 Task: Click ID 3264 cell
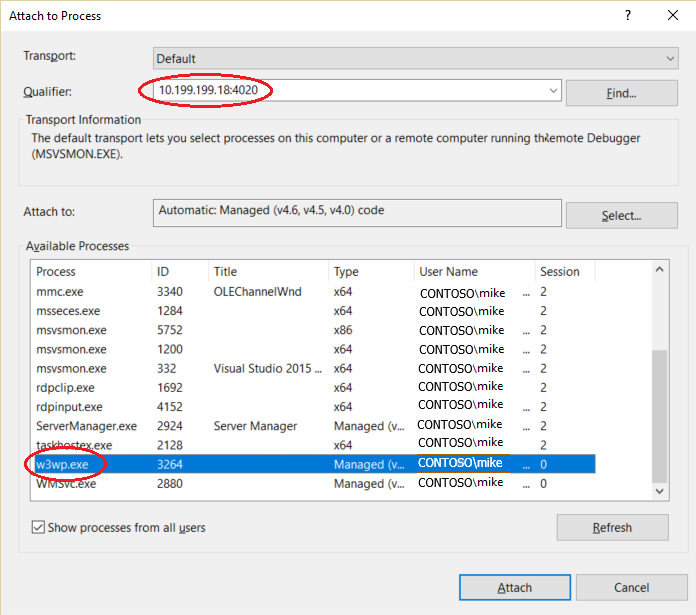coord(170,464)
